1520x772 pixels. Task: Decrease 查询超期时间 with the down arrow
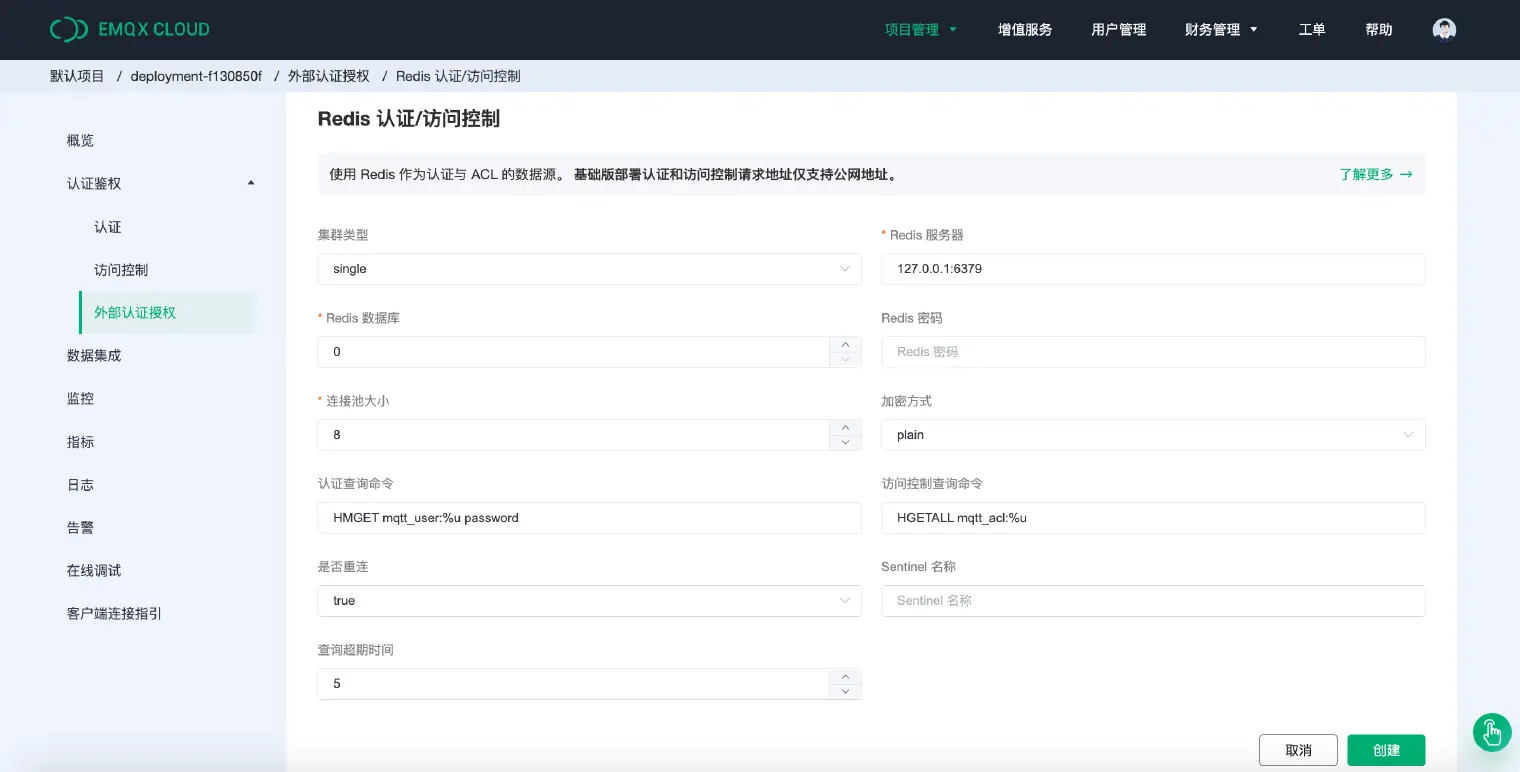click(845, 691)
